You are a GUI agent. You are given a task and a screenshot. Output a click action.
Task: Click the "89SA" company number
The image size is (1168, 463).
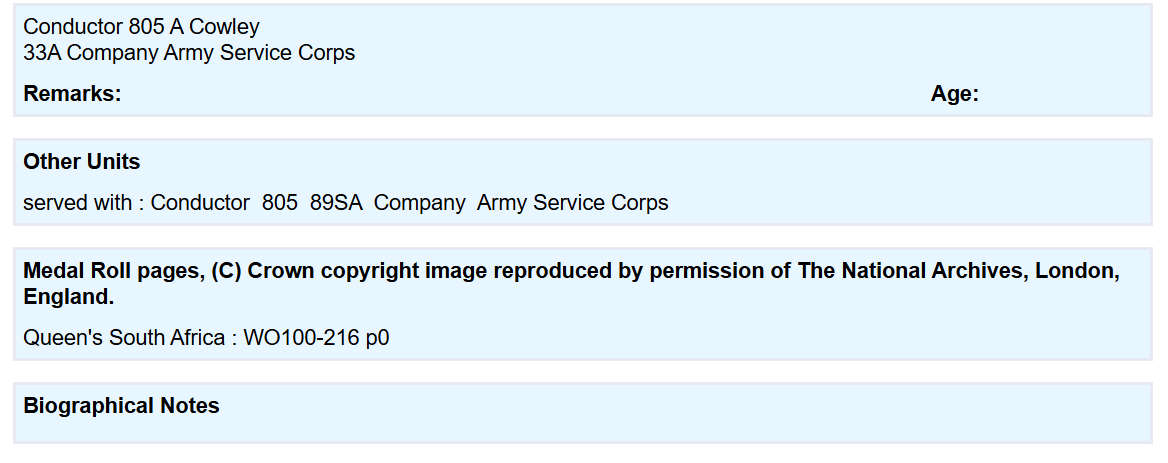[335, 202]
